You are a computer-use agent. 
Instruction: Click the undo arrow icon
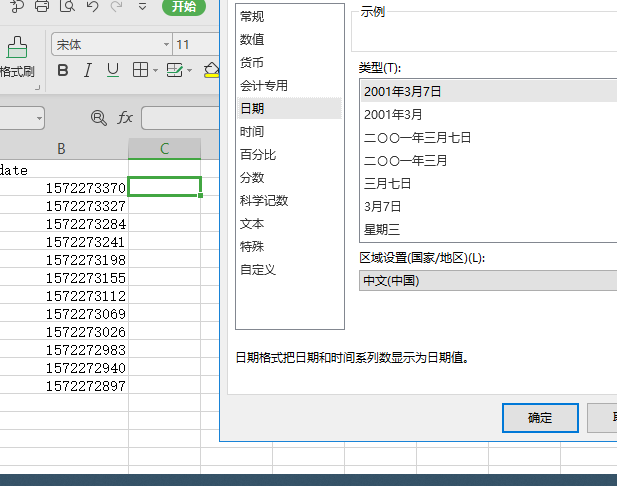(92, 7)
